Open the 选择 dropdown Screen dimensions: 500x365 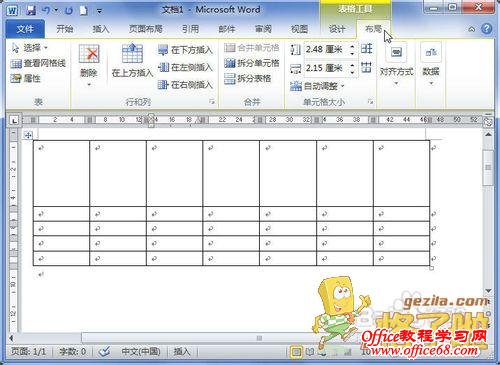pyautogui.click(x=30, y=48)
